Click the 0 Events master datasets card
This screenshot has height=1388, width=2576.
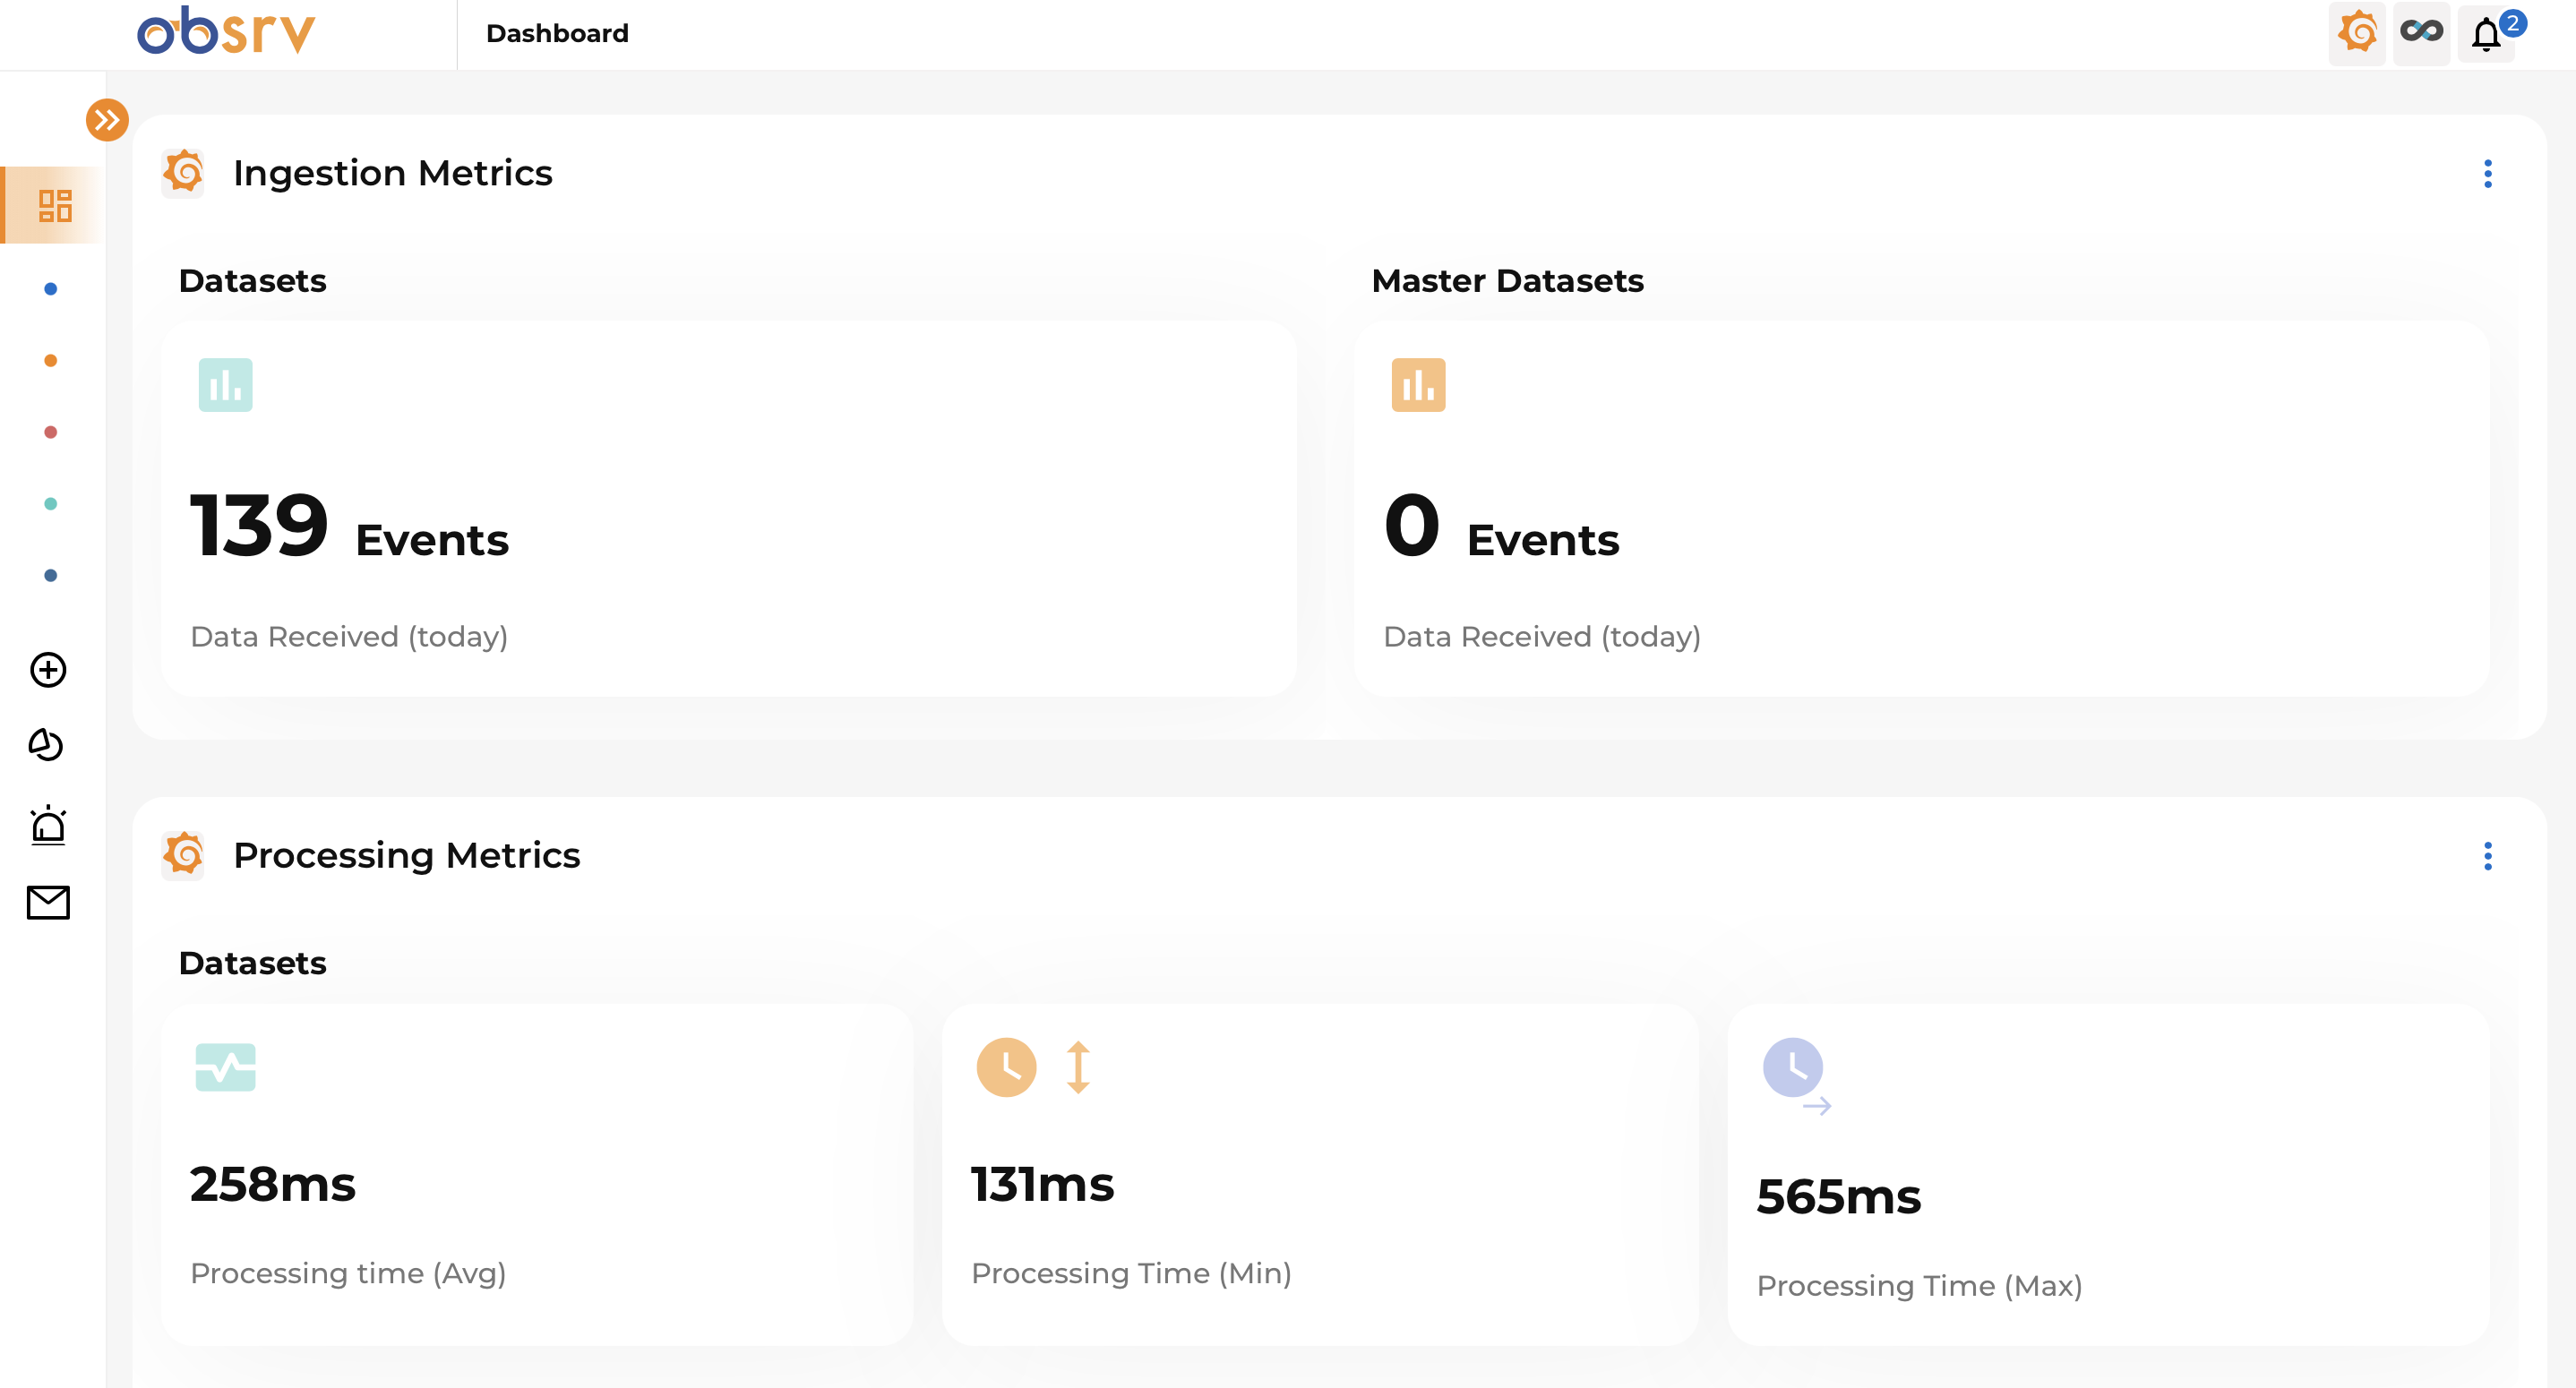point(1920,508)
